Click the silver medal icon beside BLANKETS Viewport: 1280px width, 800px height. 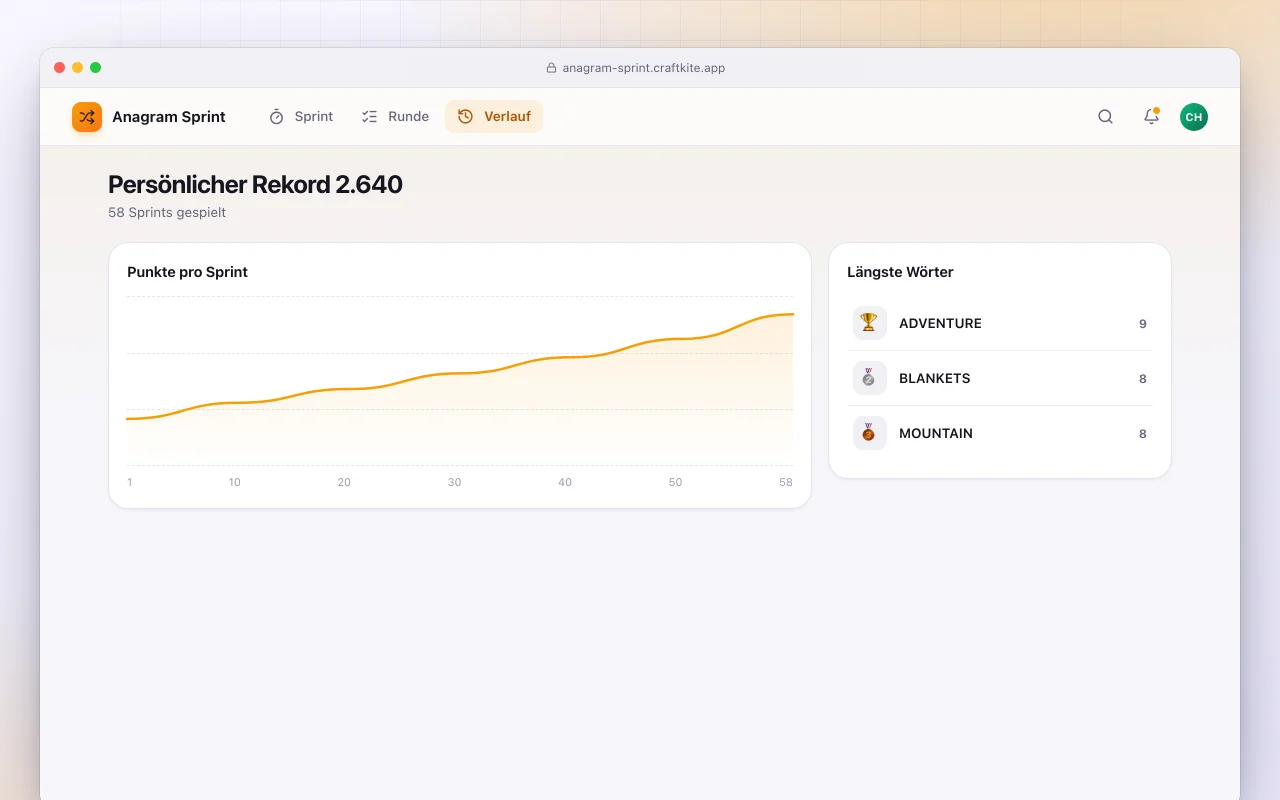coord(869,378)
